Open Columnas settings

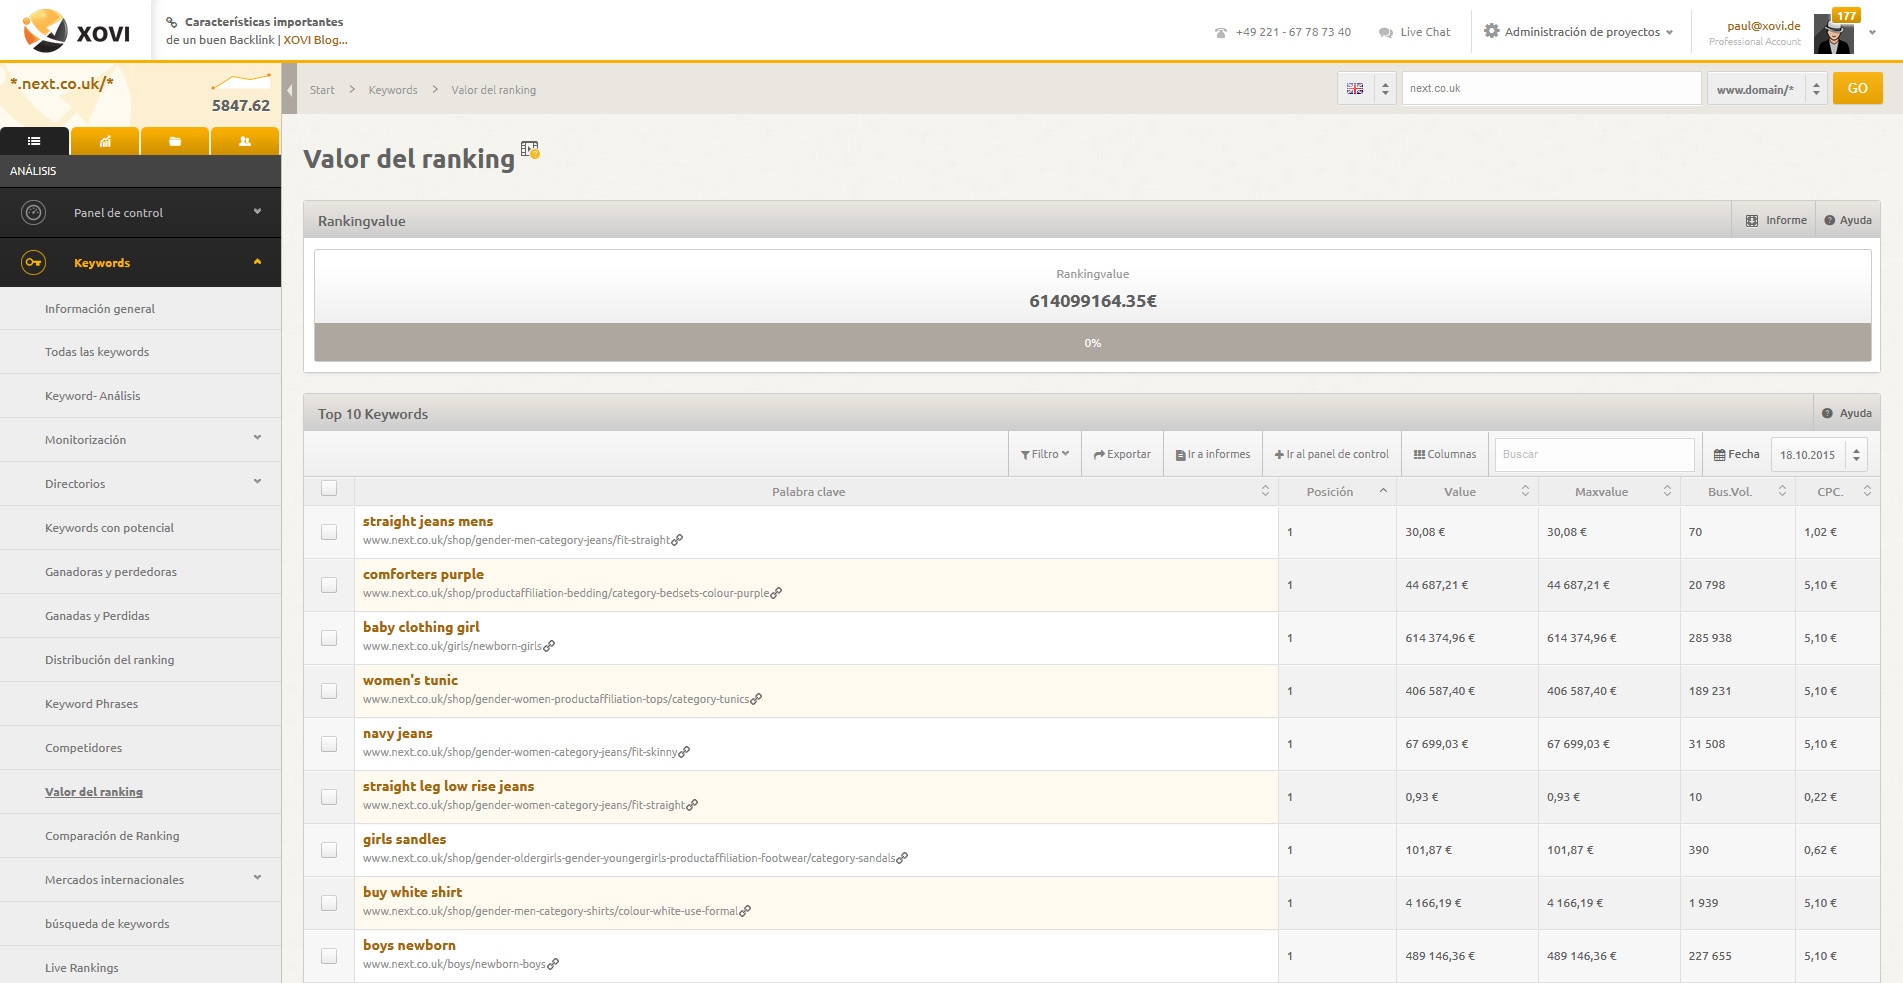(x=1445, y=454)
